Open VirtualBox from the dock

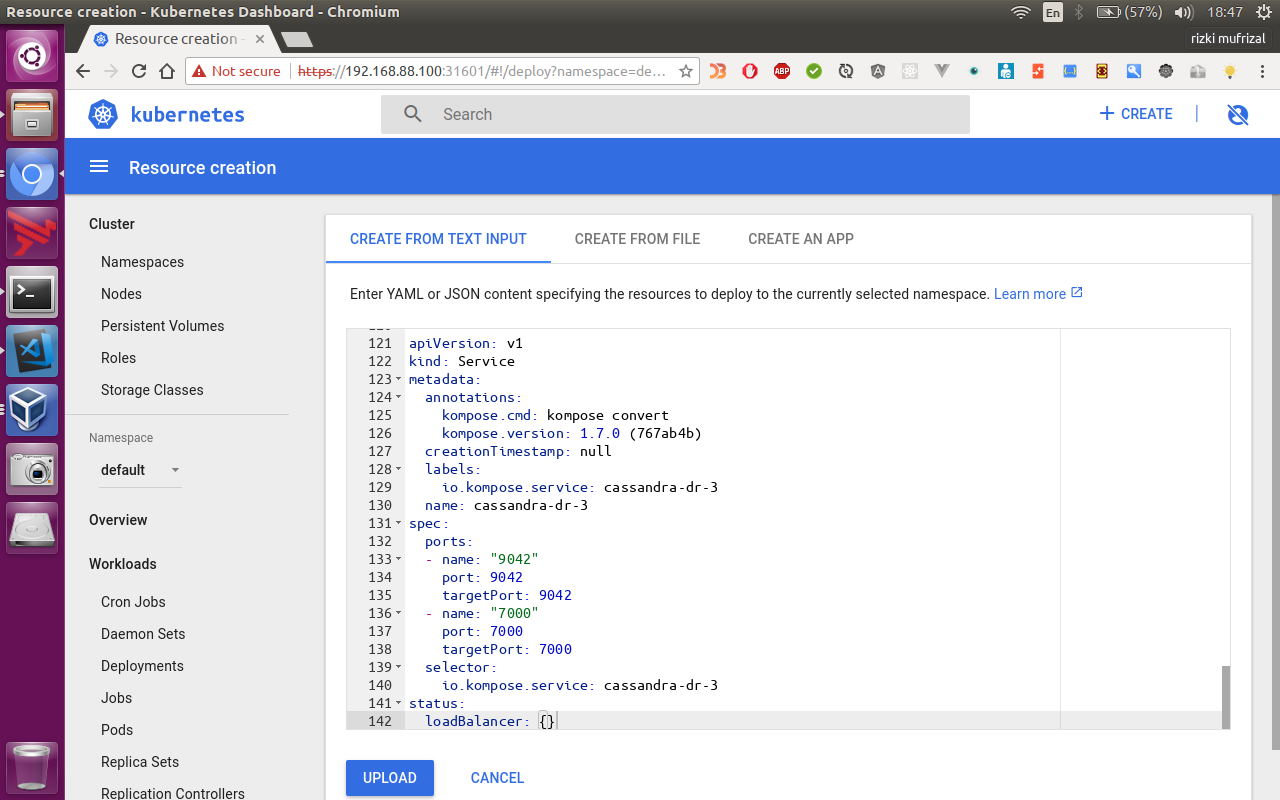tap(32, 410)
